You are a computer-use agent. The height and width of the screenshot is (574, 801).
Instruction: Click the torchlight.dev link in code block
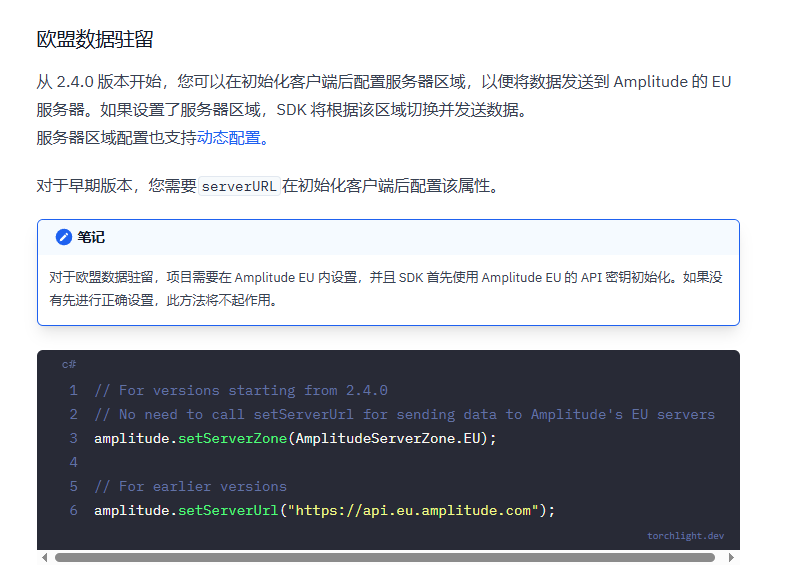coord(686,536)
